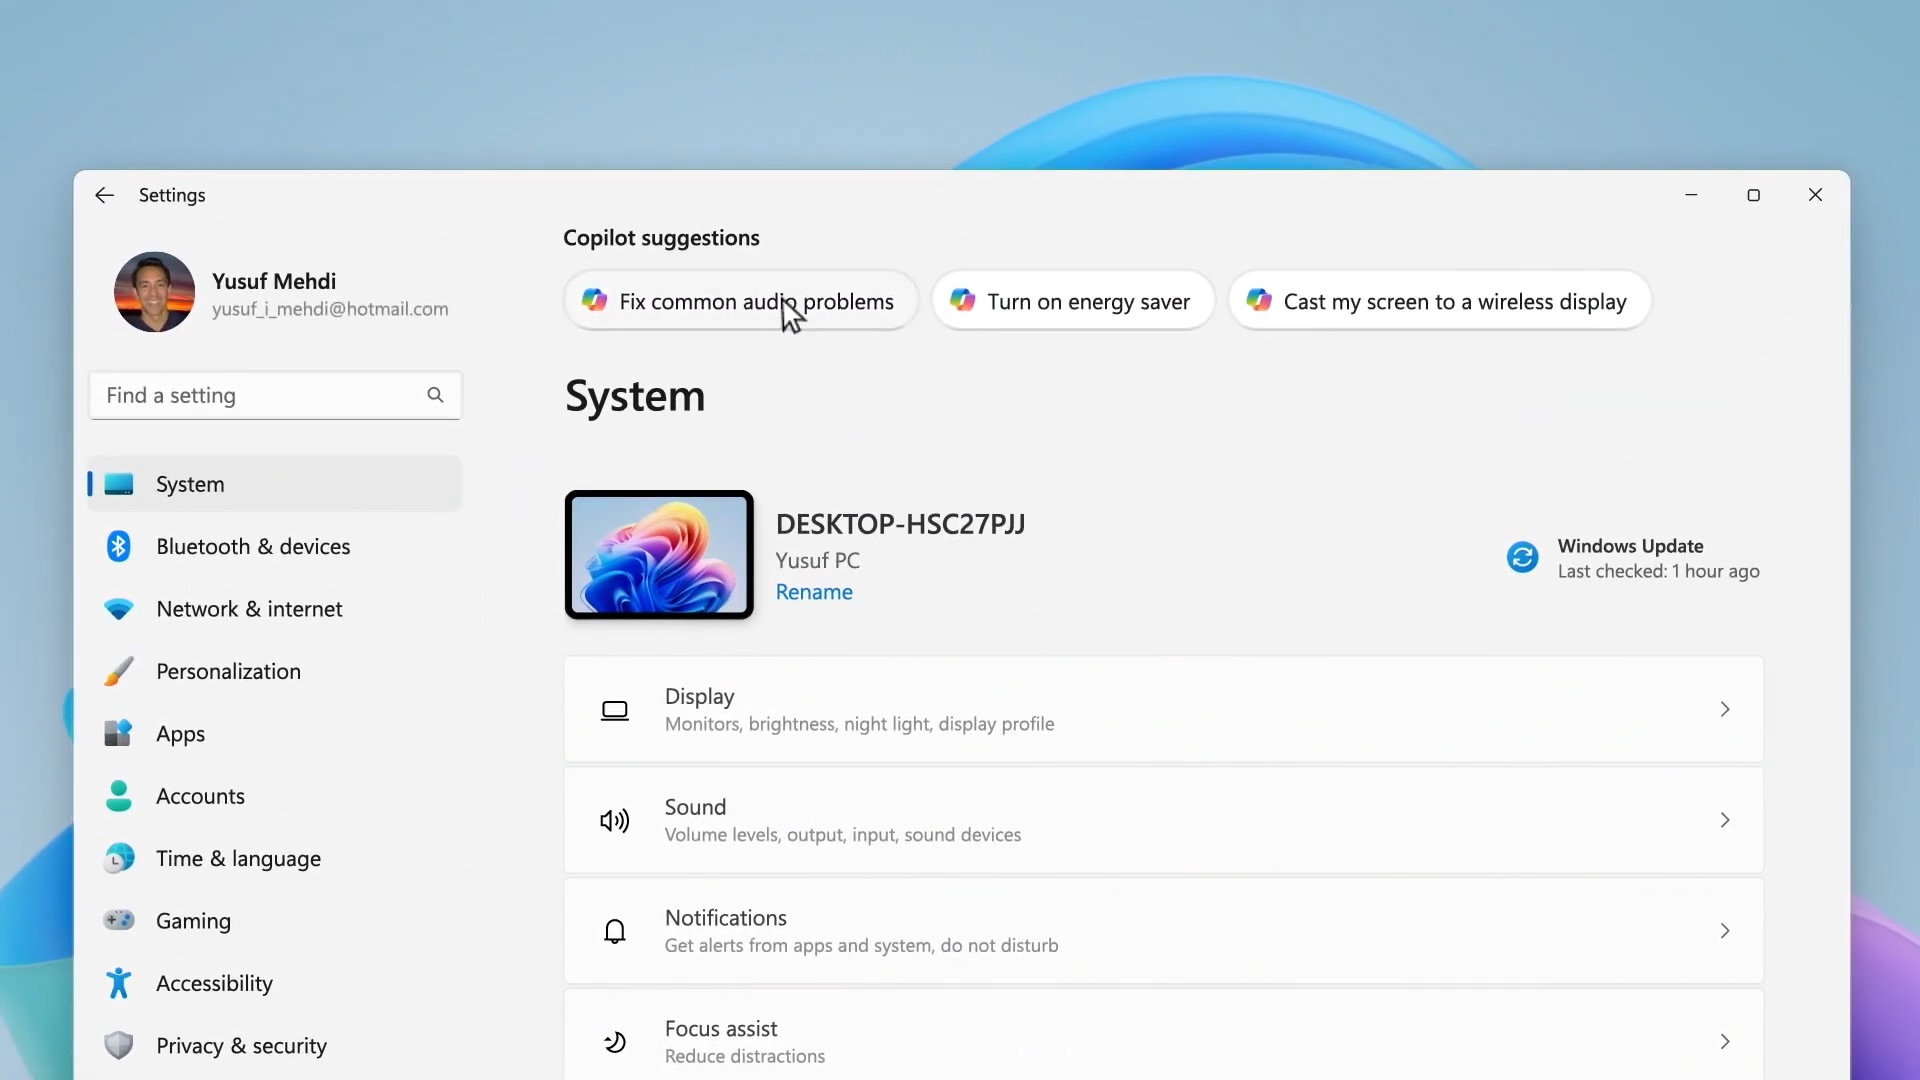Expand the Notifications row chevron
The width and height of the screenshot is (1920, 1080).
click(1725, 931)
